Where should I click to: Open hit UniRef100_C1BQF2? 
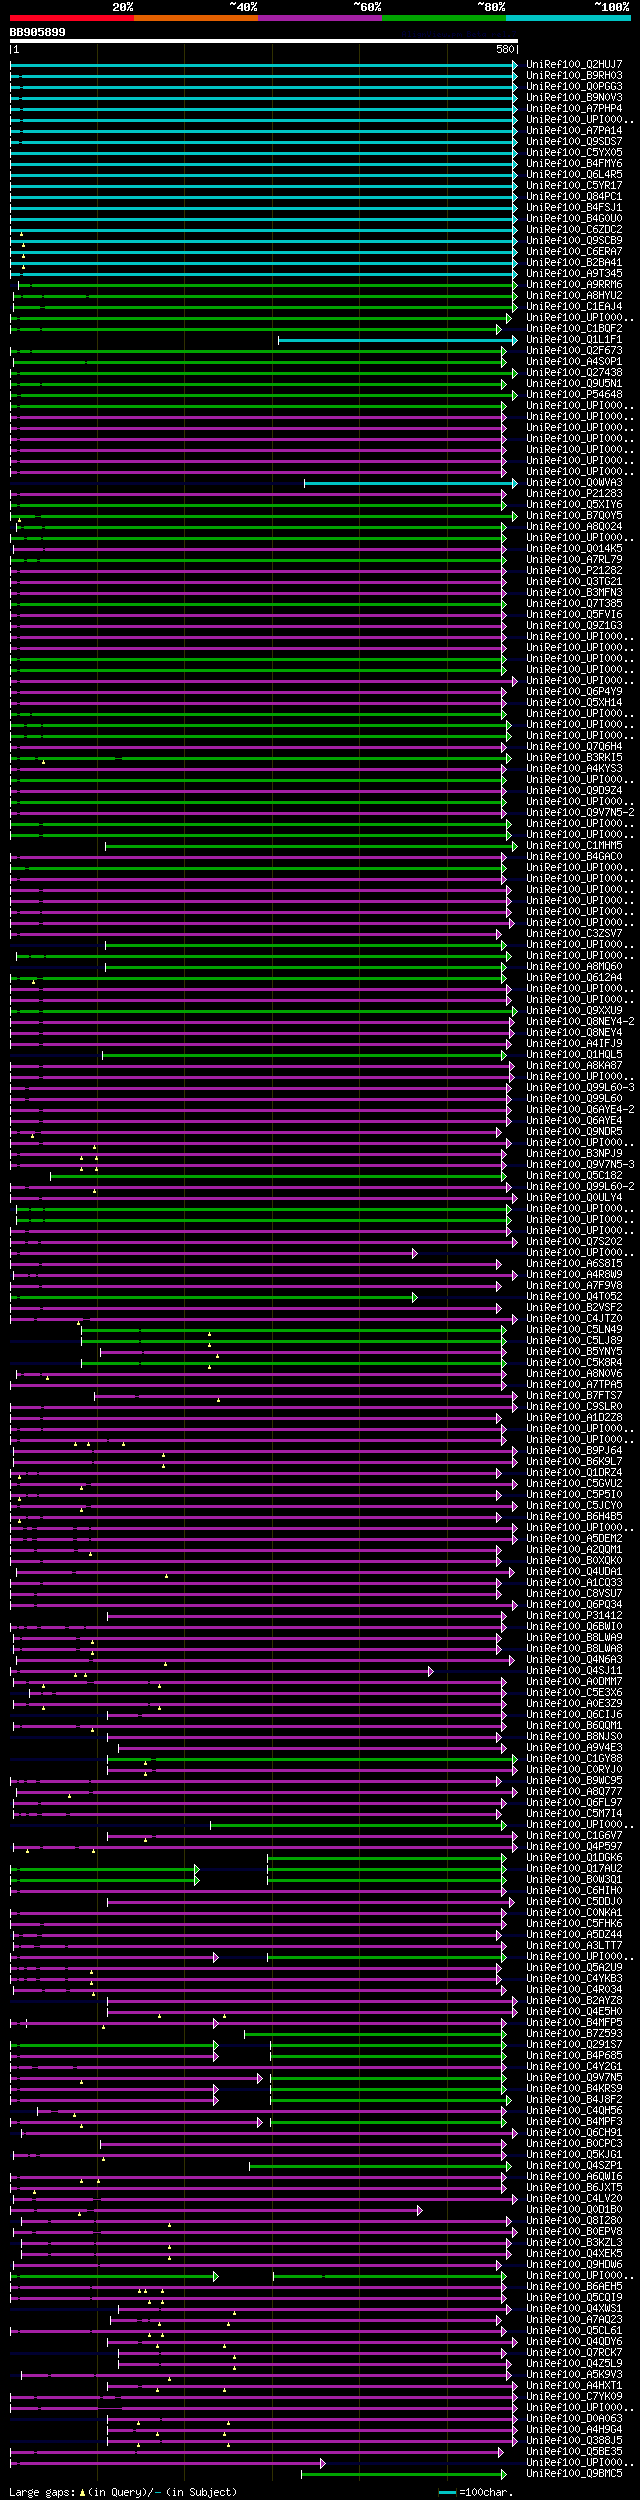tap(574, 329)
